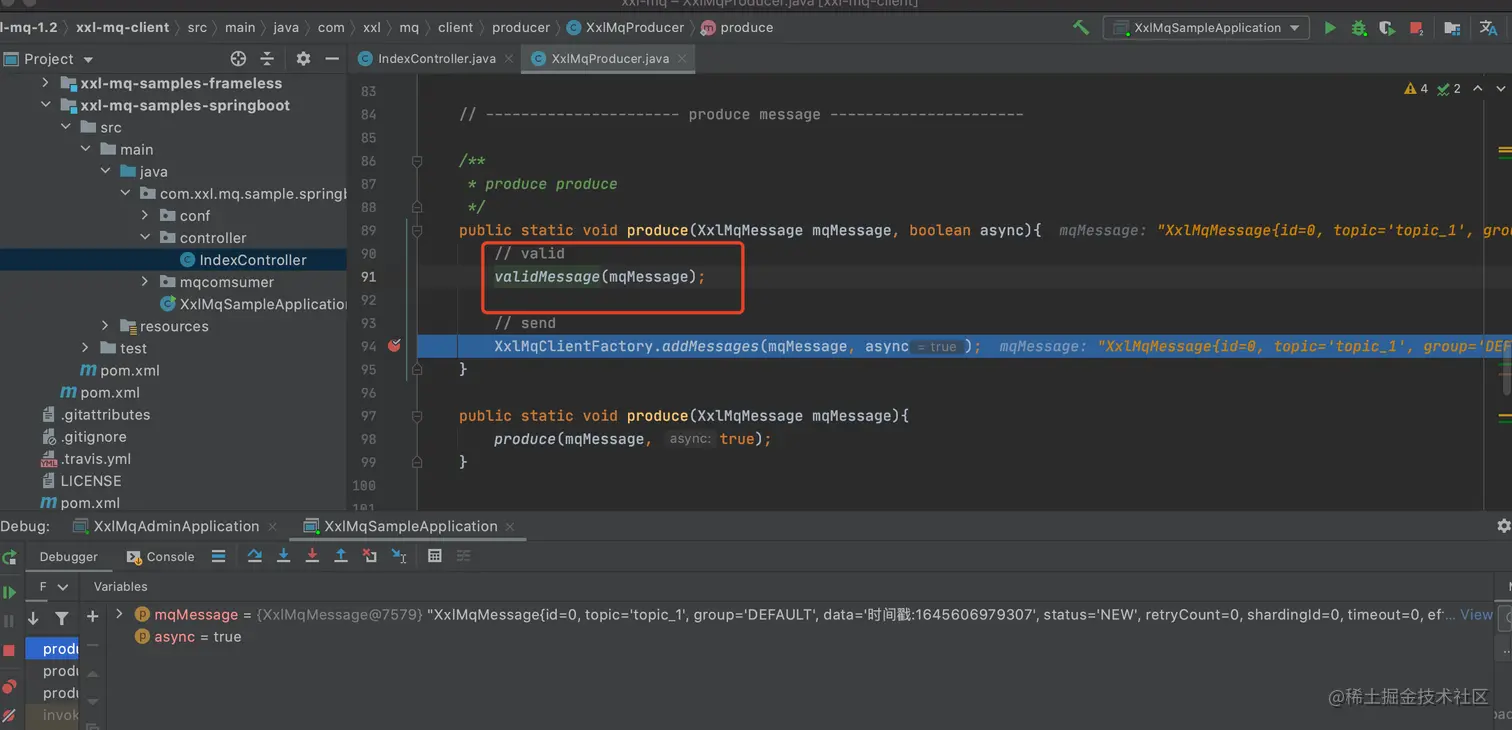Viewport: 1512px width, 730px height.
Task: Go to previous highlighted error arrow
Action: coord(1479,89)
